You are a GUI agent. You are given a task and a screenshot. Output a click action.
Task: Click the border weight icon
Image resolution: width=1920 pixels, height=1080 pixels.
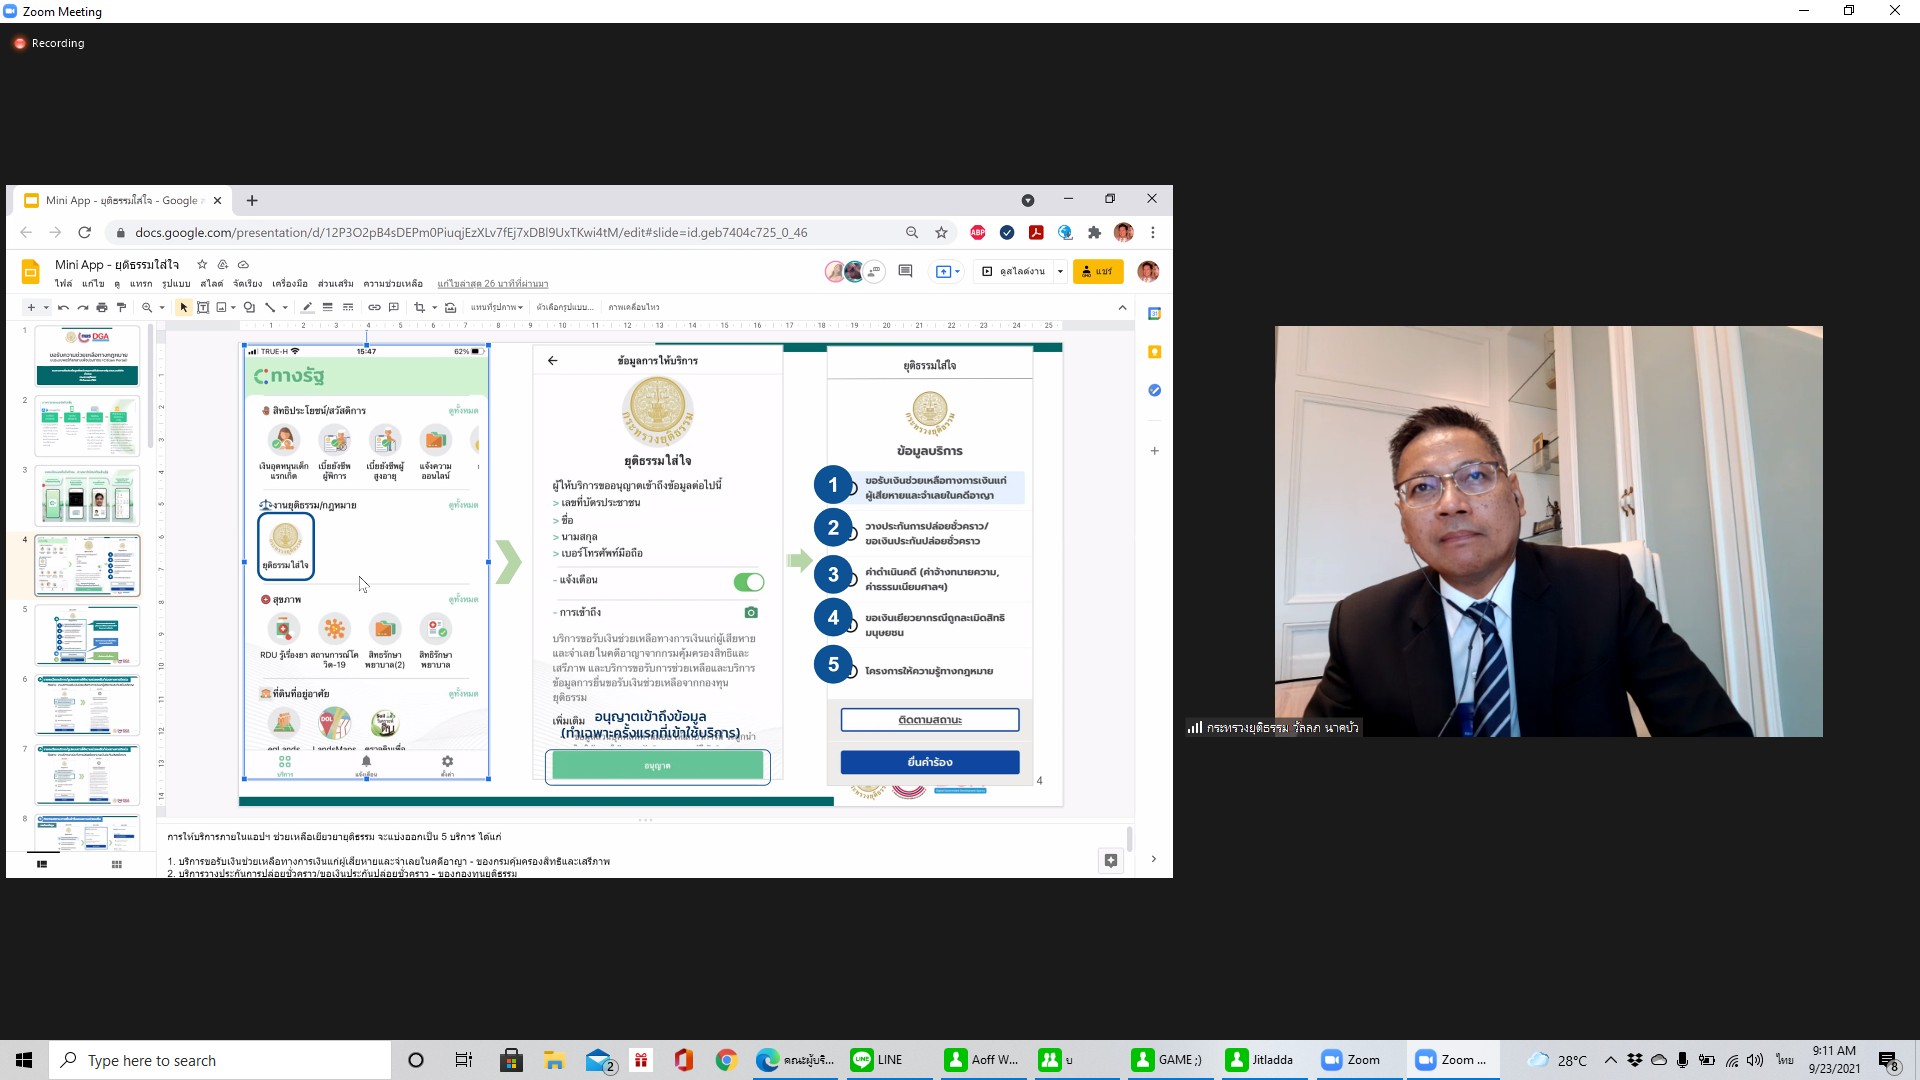pyautogui.click(x=327, y=307)
